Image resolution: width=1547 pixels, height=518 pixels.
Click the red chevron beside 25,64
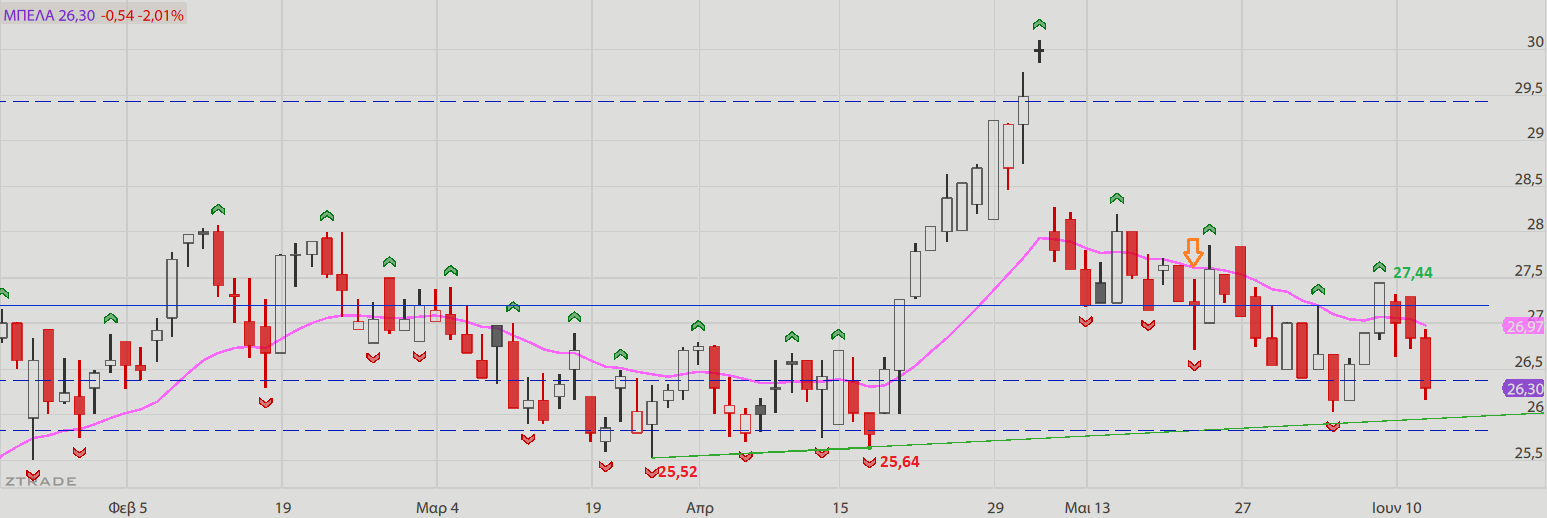coord(869,461)
